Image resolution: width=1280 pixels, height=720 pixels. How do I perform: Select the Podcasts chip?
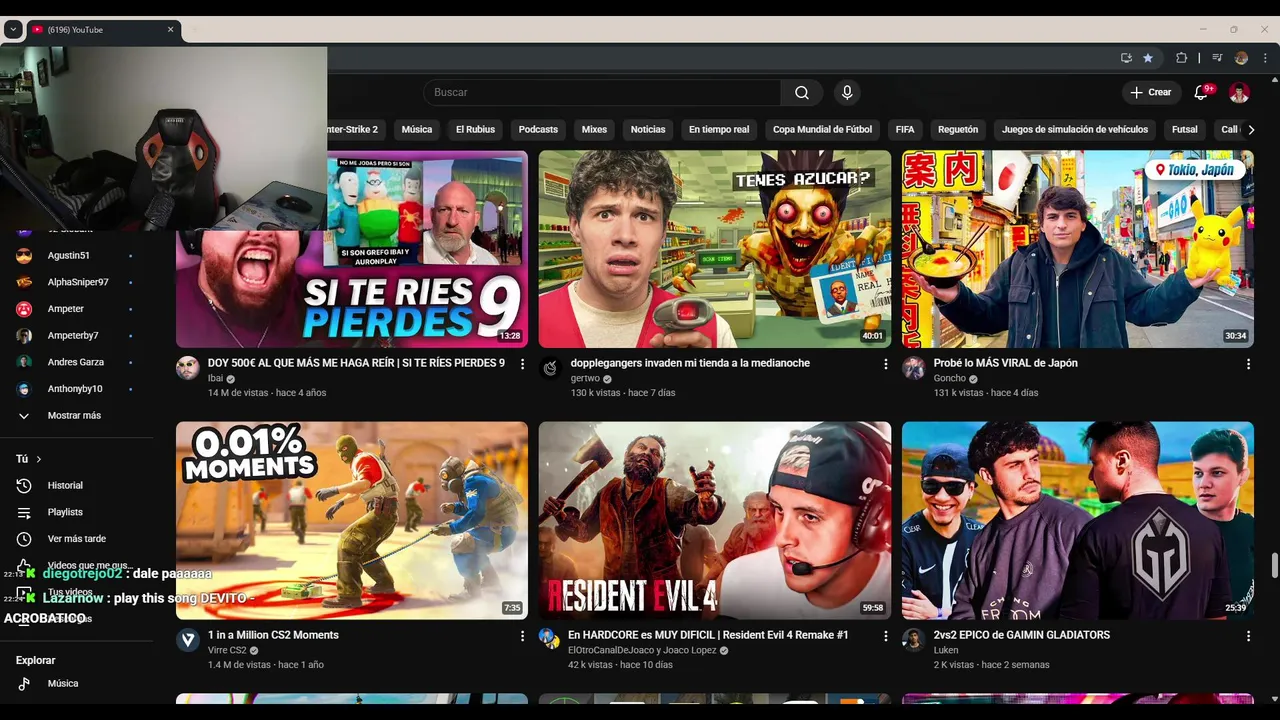coord(538,129)
